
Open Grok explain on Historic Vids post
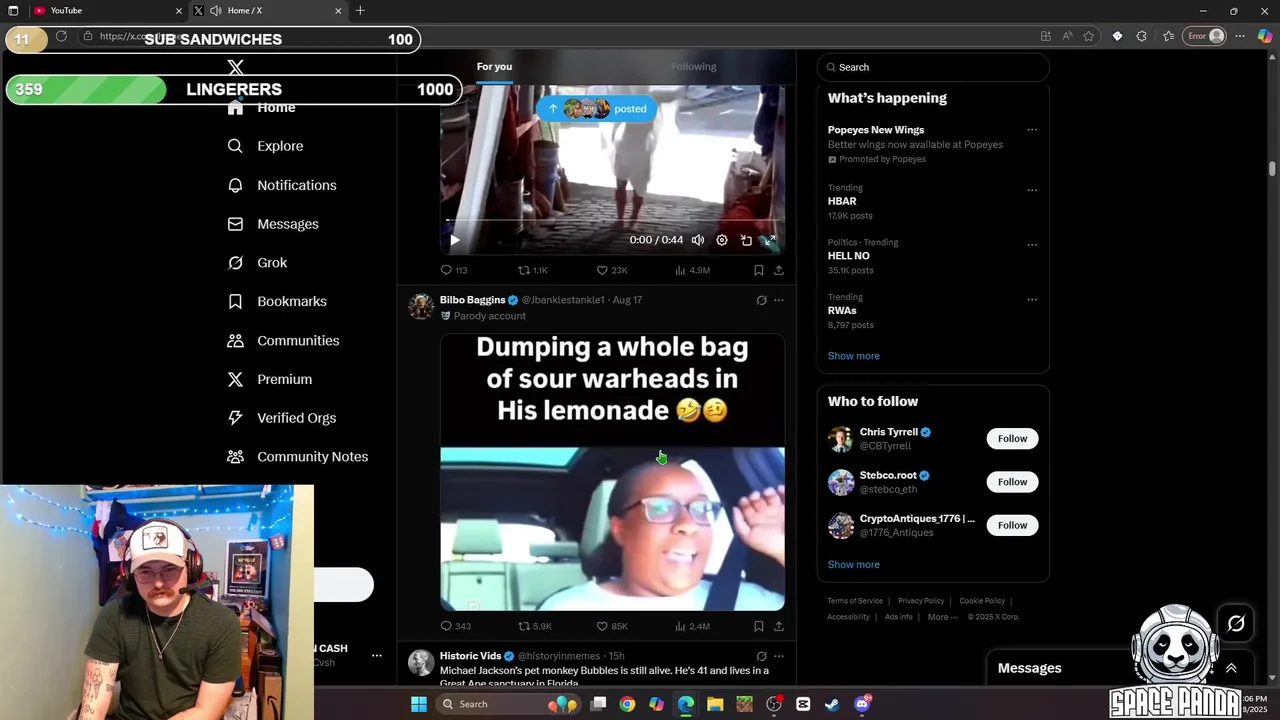[x=761, y=656]
